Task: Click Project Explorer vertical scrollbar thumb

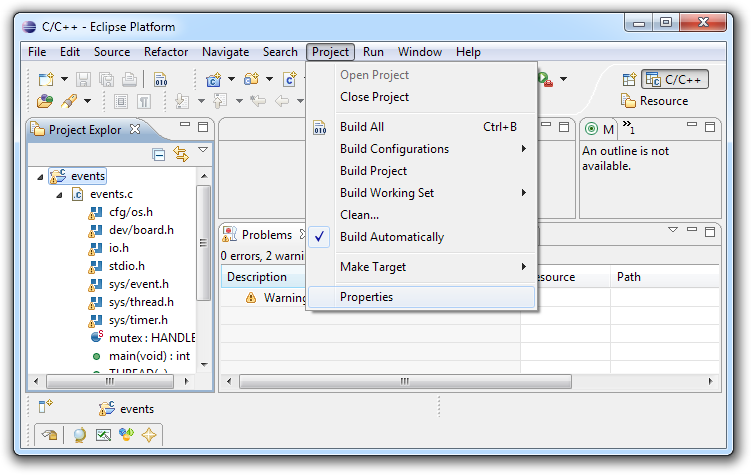Action: click(x=204, y=243)
